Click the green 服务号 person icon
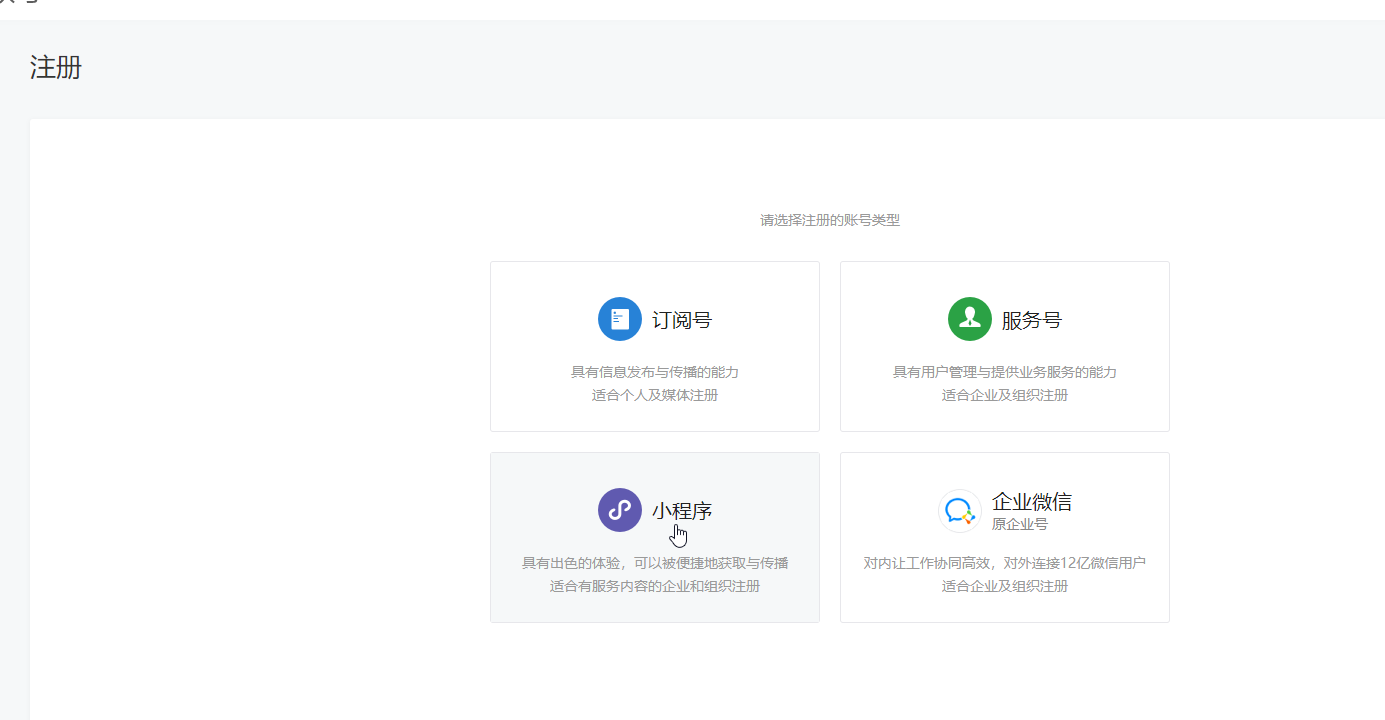The height and width of the screenshot is (720, 1385). [970, 319]
